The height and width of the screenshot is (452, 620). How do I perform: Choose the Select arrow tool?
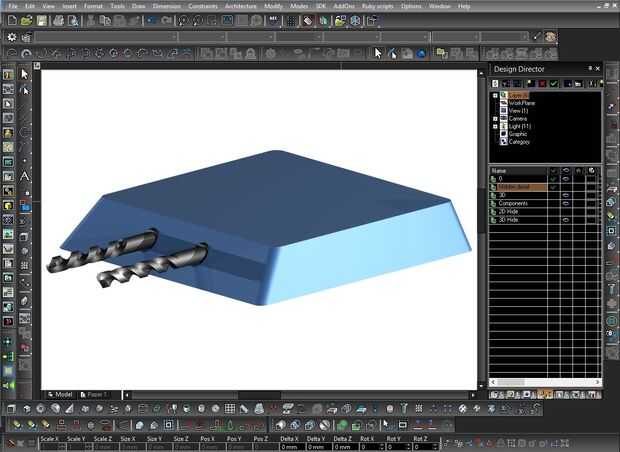click(25, 74)
